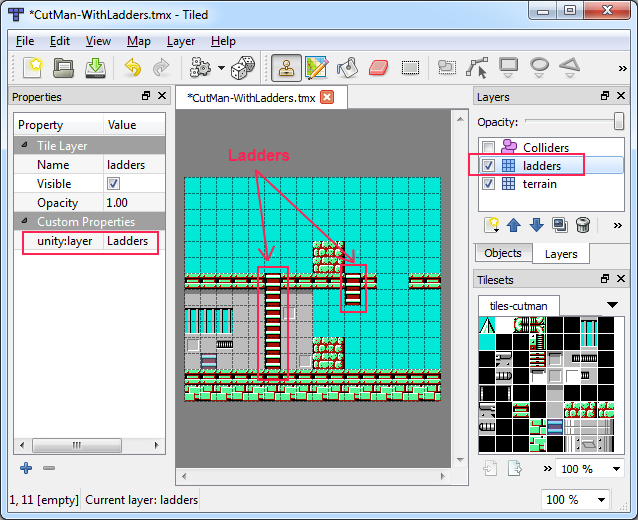Switch to the Layers tab
The image size is (638, 520).
561,254
